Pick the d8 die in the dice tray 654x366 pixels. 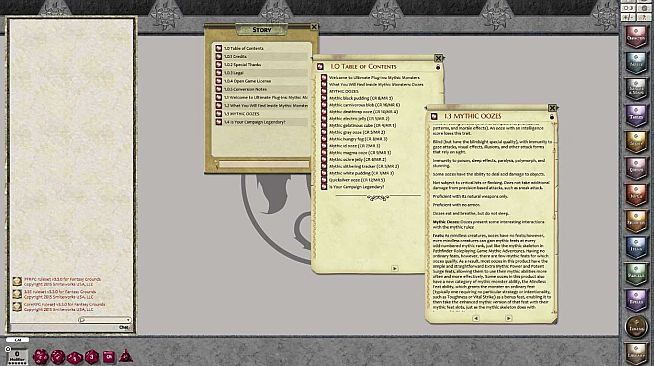(92, 357)
